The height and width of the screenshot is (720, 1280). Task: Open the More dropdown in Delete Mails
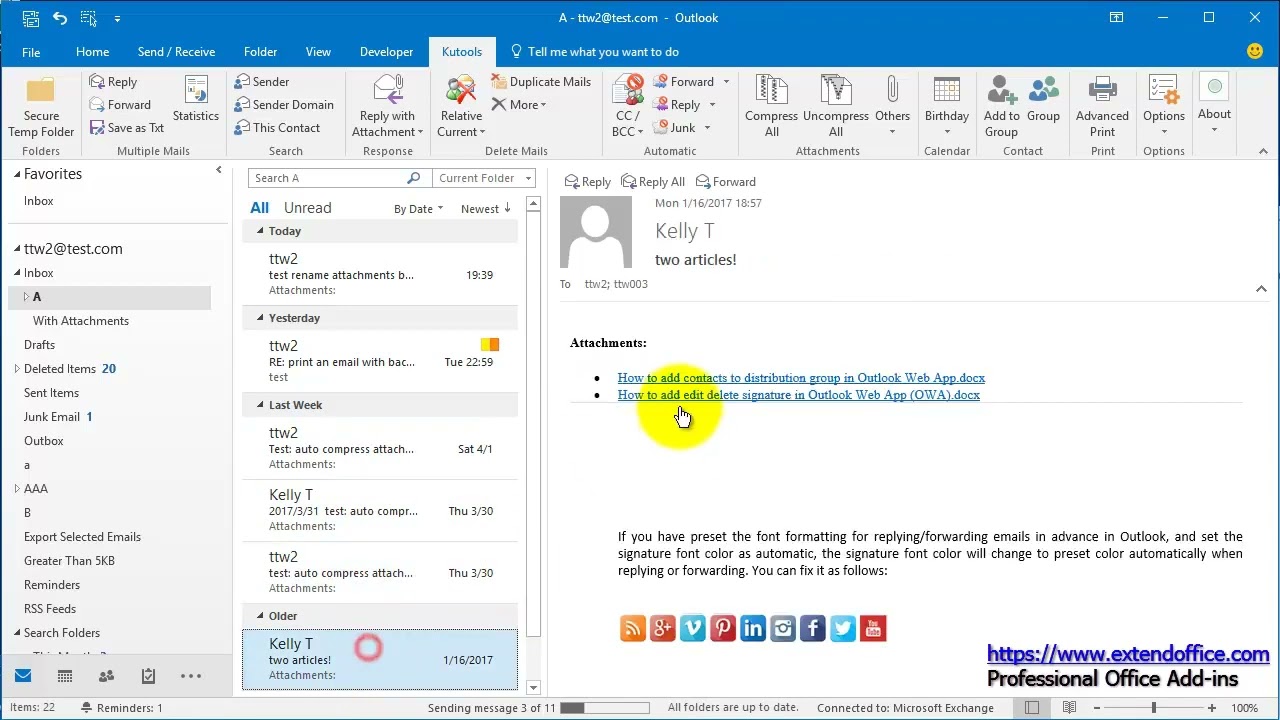coord(519,105)
